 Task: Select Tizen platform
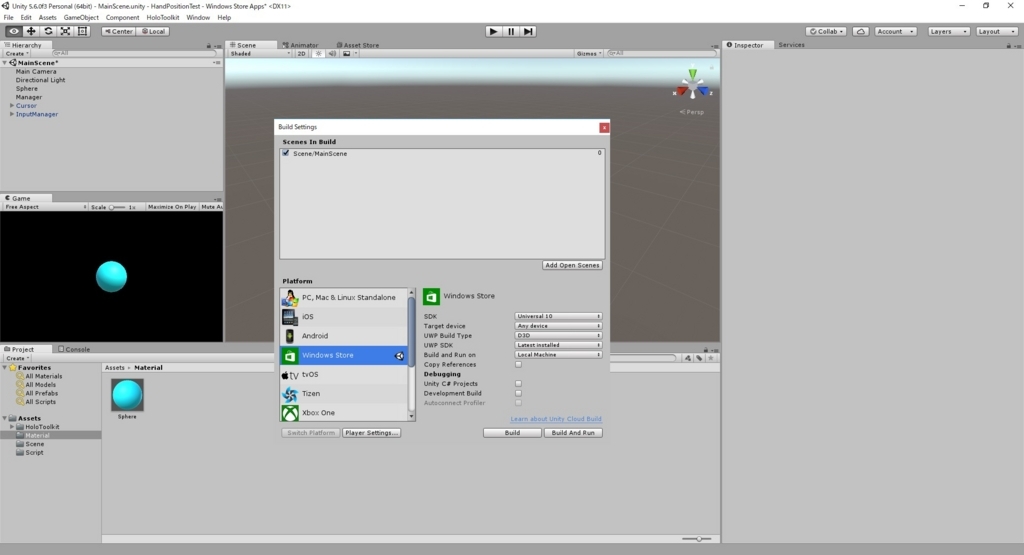[x=344, y=394]
